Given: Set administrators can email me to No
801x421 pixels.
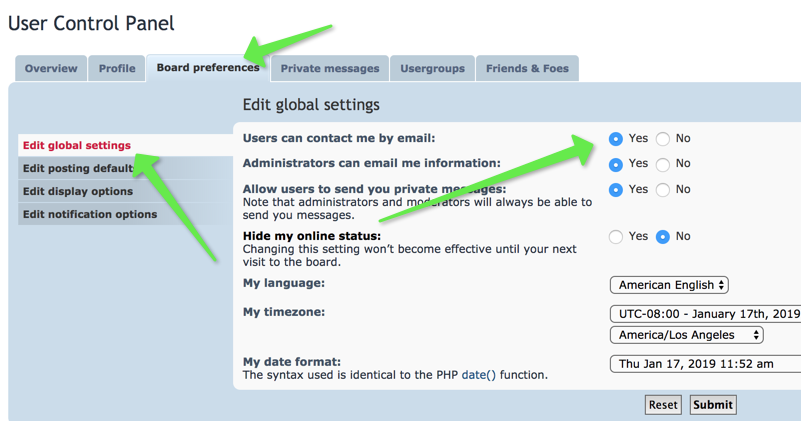Looking at the screenshot, I should [x=663, y=164].
